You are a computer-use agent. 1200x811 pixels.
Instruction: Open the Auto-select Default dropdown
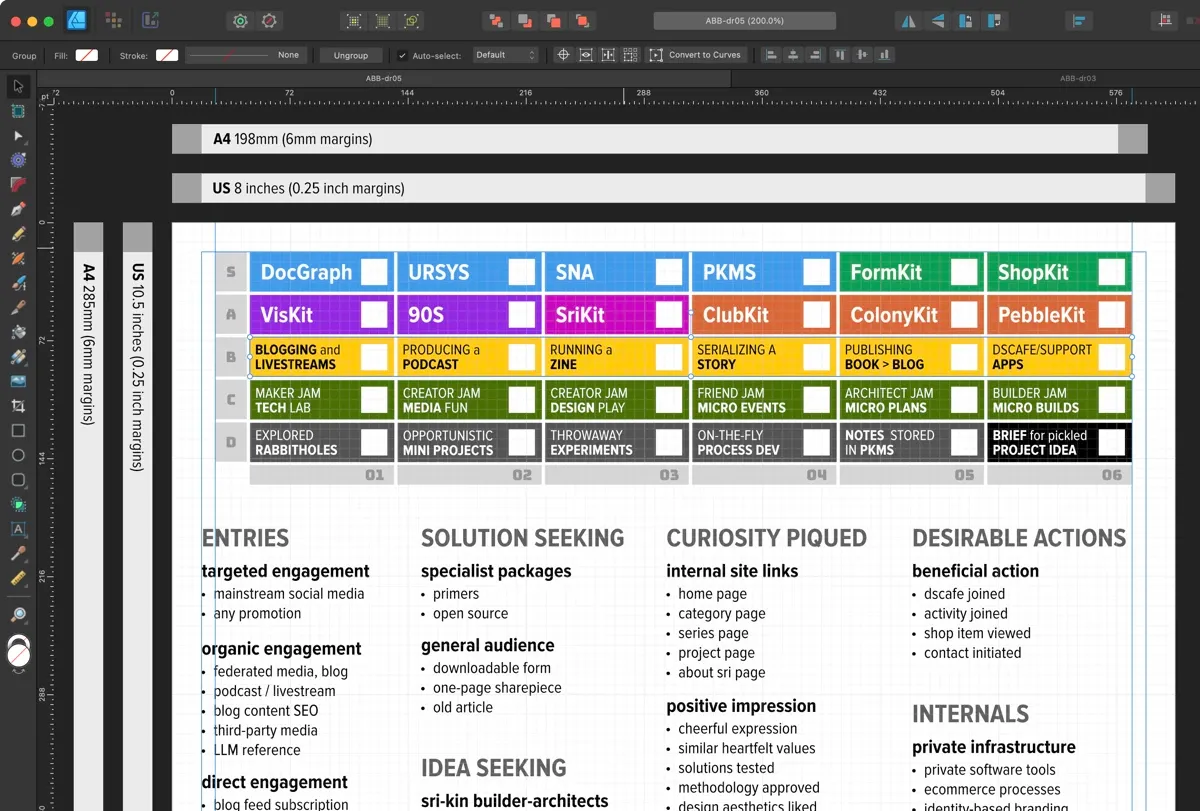point(505,55)
